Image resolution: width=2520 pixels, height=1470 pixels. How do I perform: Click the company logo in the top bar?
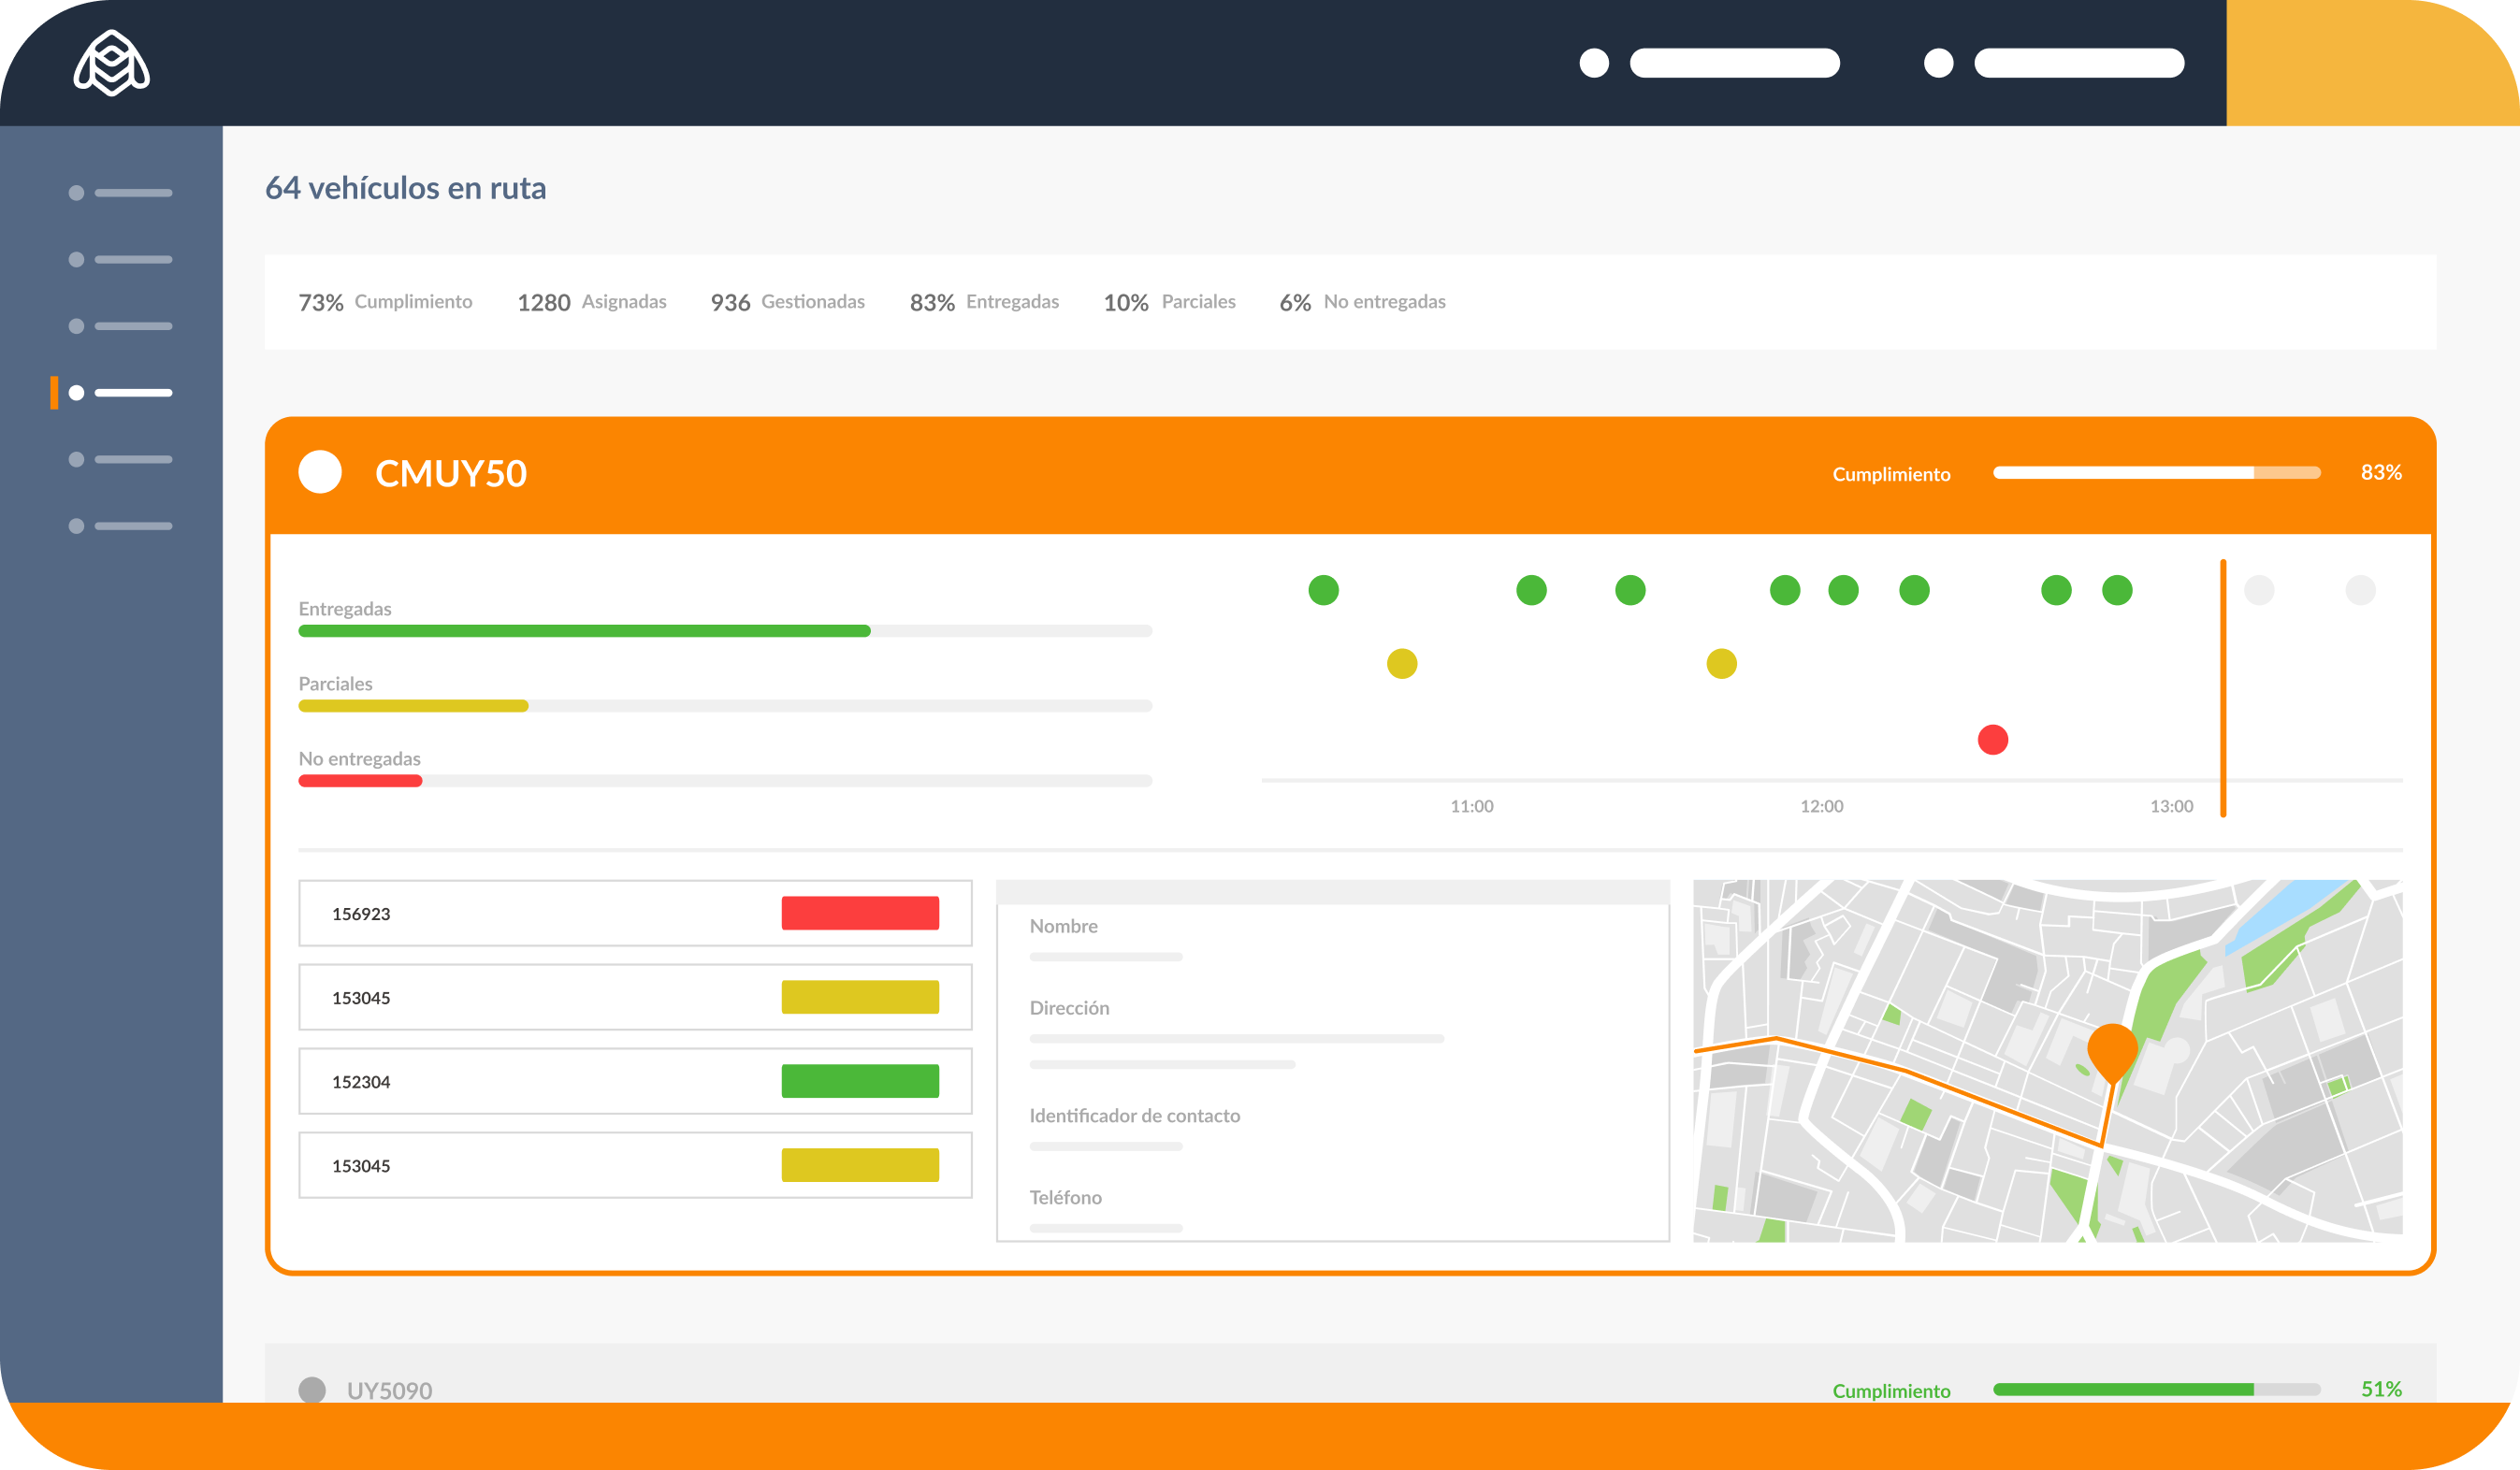pos(110,62)
